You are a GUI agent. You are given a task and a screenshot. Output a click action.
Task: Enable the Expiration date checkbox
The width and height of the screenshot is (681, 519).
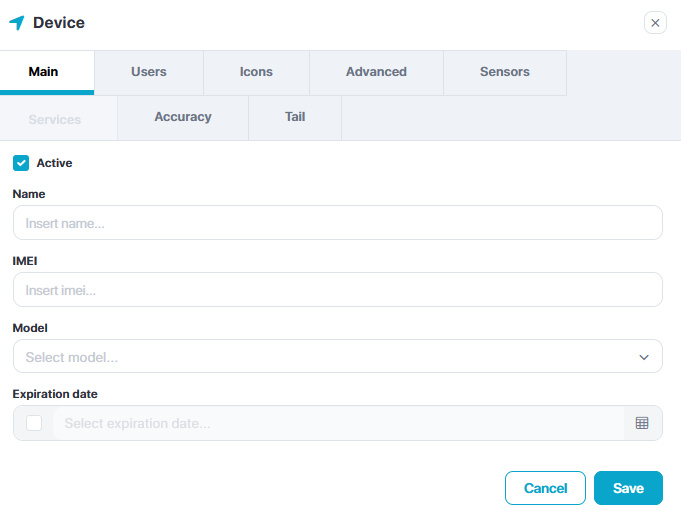pos(34,423)
